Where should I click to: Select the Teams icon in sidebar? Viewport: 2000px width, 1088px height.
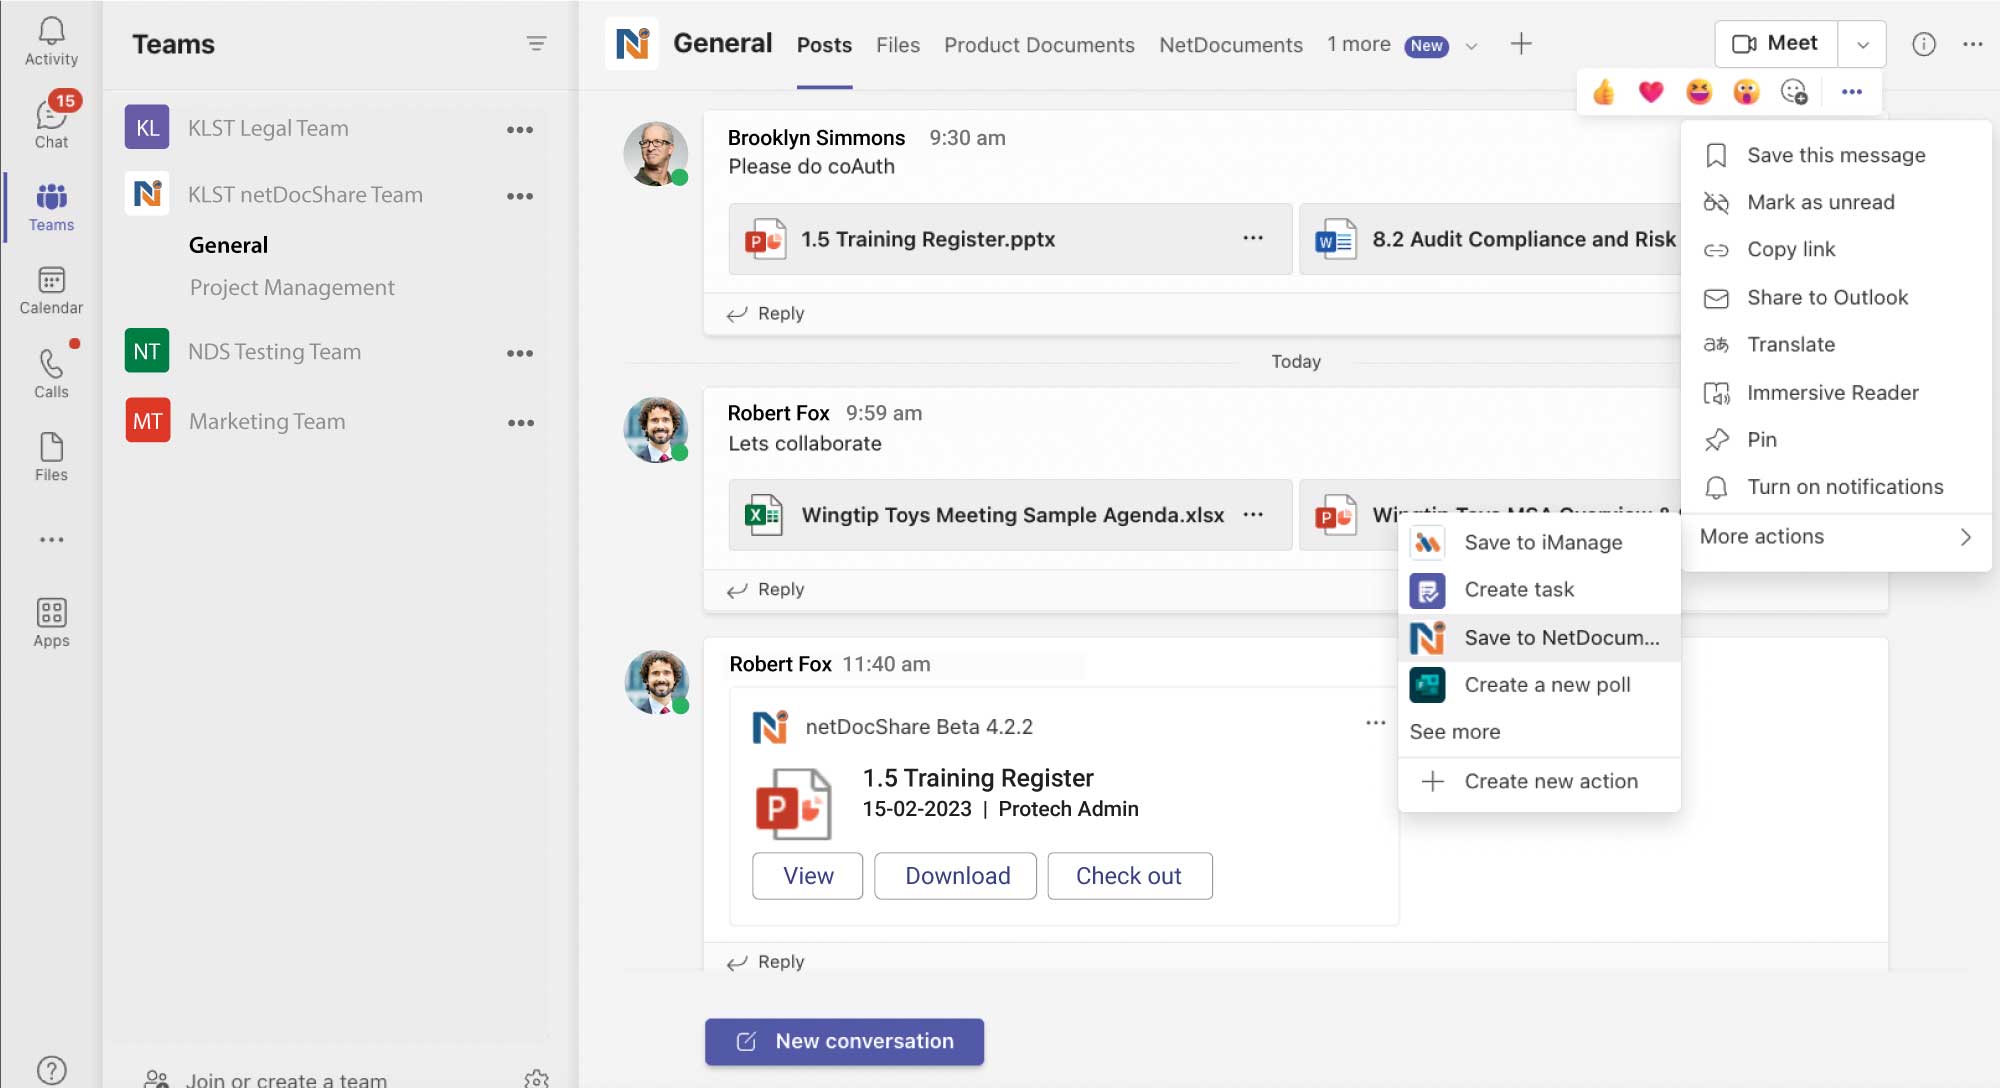(51, 207)
